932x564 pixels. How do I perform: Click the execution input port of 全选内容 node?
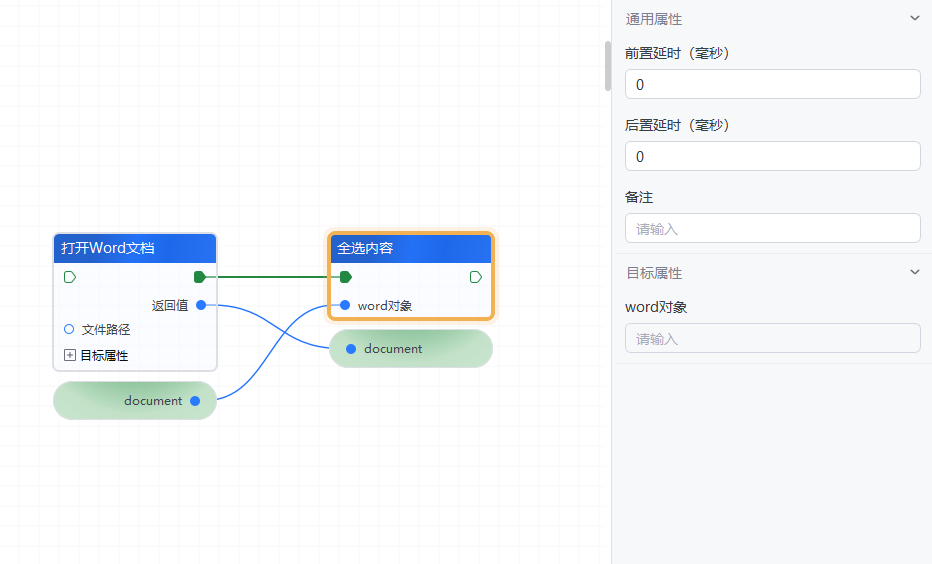click(345, 277)
